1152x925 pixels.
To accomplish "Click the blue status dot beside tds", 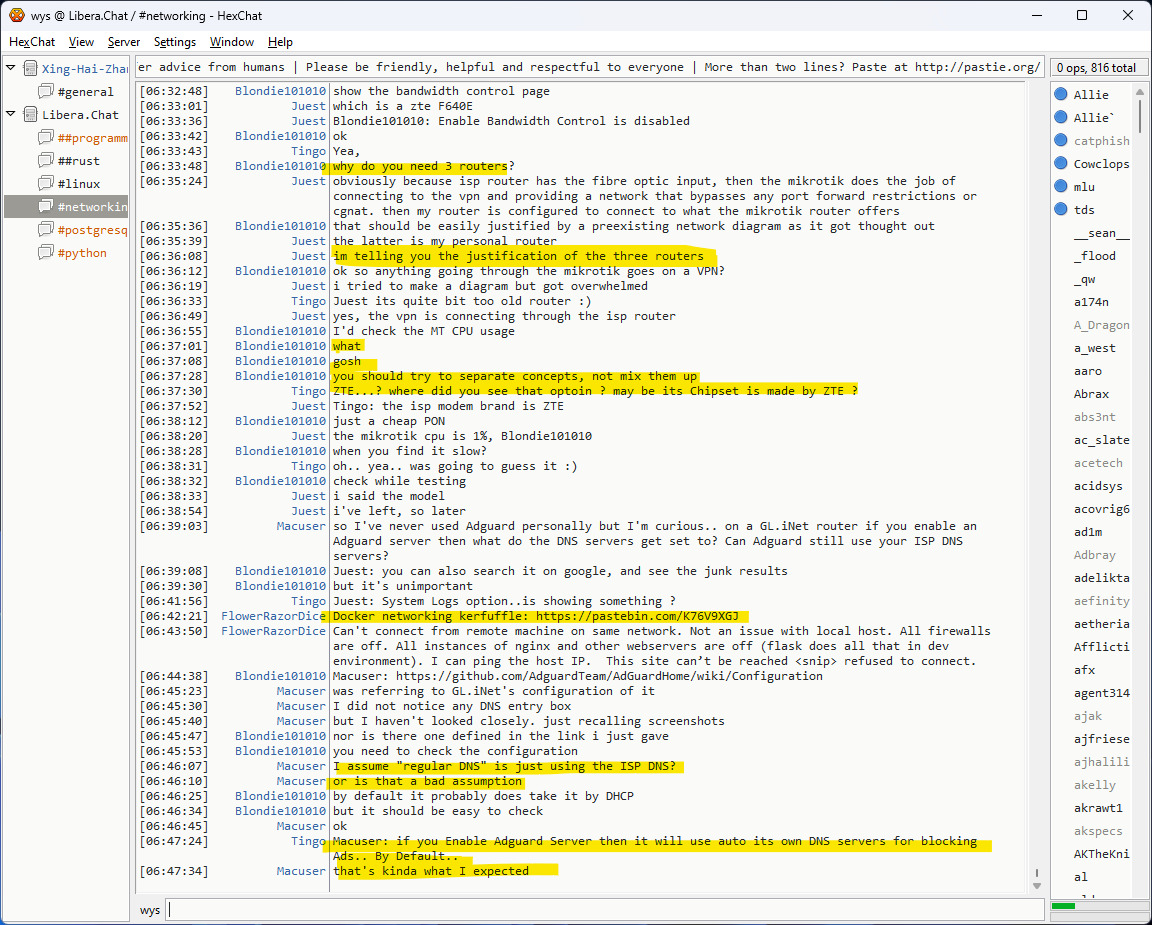I will pyautogui.click(x=1060, y=210).
